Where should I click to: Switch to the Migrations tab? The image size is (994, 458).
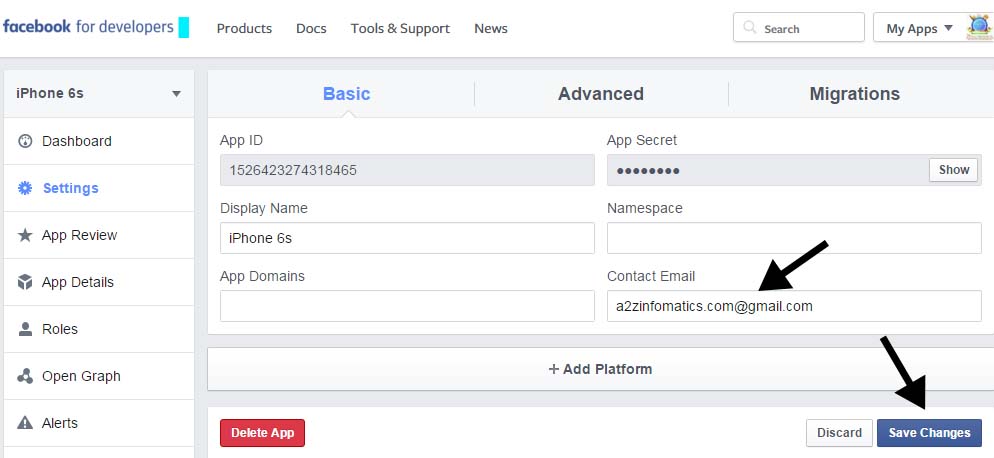pyautogui.click(x=855, y=94)
